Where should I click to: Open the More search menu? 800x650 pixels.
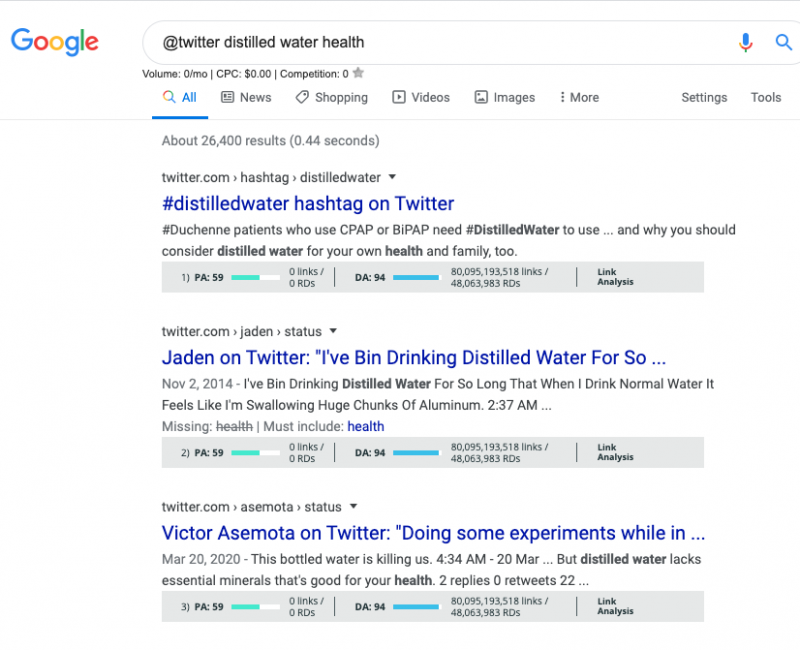579,97
